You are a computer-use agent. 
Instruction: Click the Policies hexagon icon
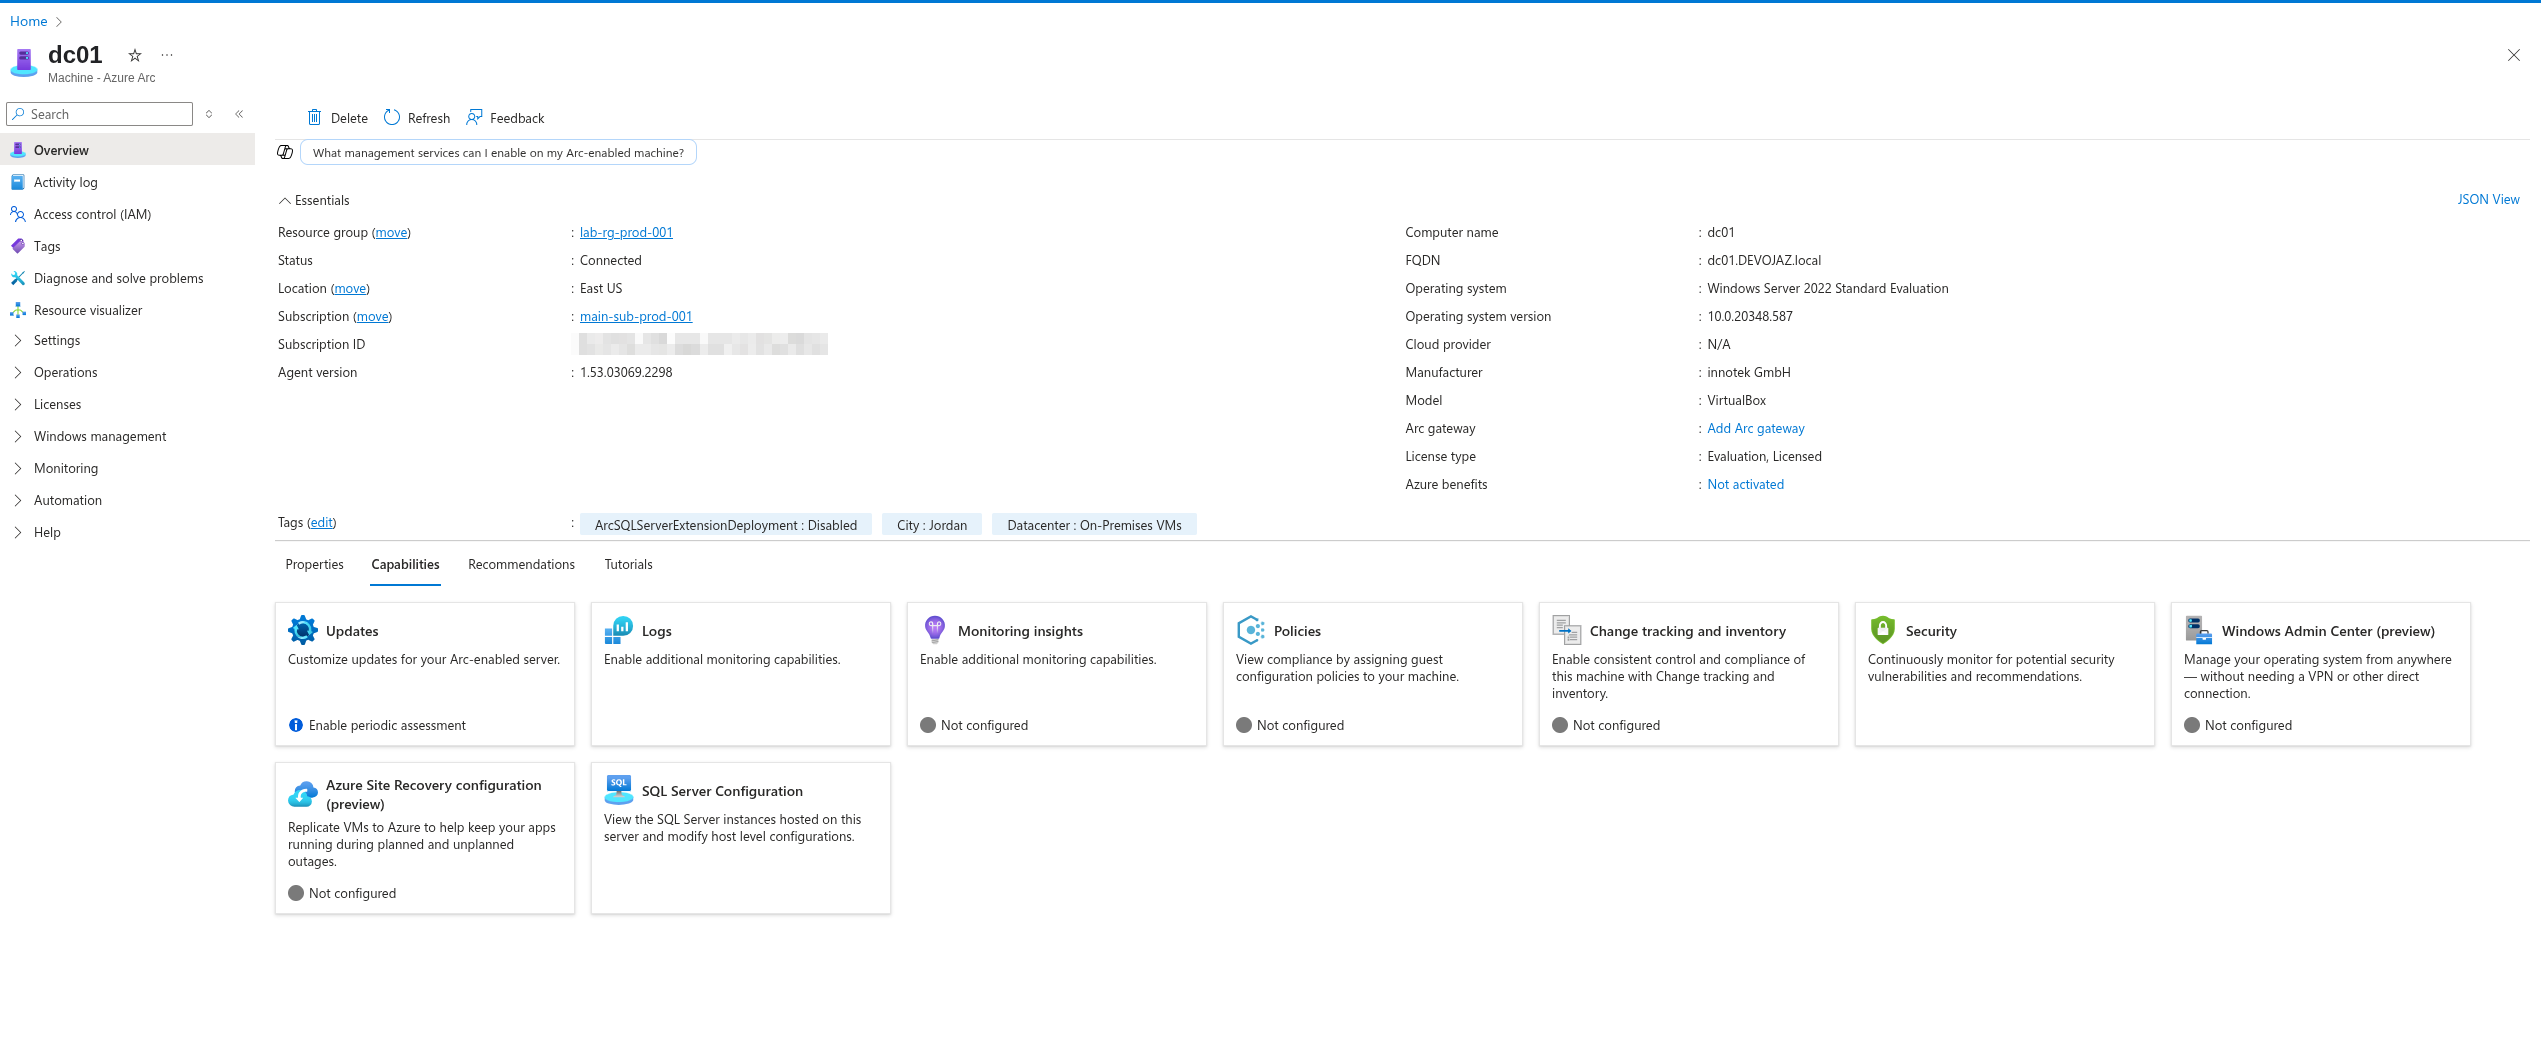click(x=1251, y=630)
